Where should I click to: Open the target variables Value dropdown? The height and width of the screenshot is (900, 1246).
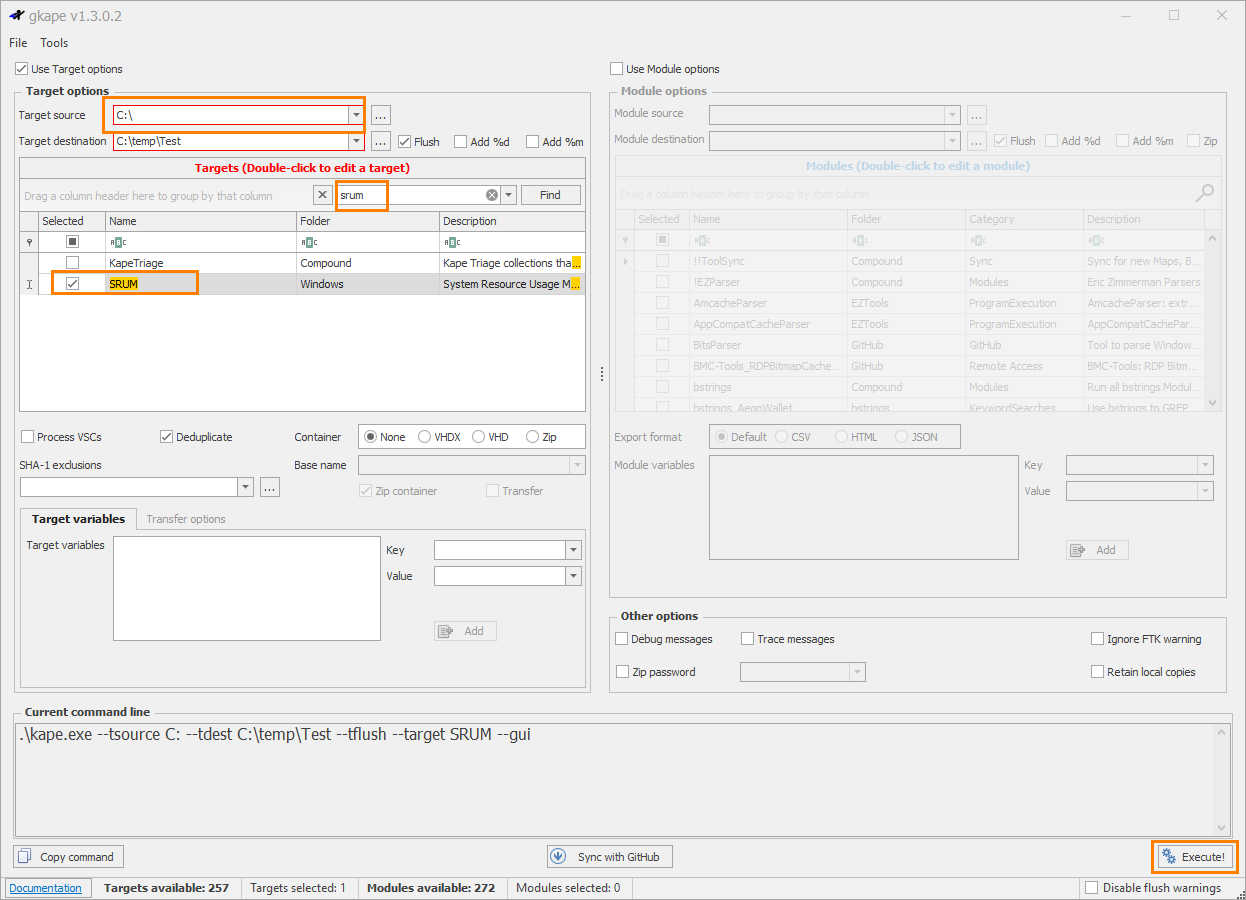click(x=573, y=576)
